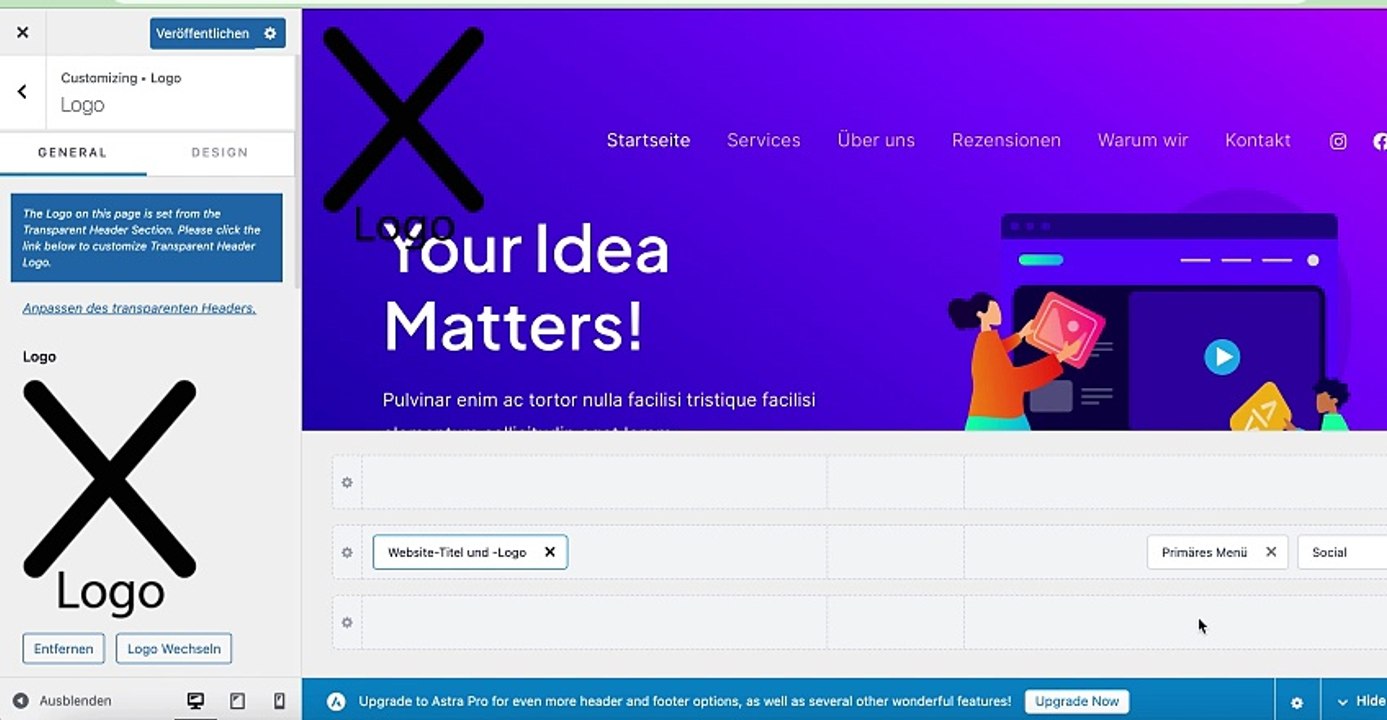
Task: Click the Logo Wechseln button
Action: point(174,649)
